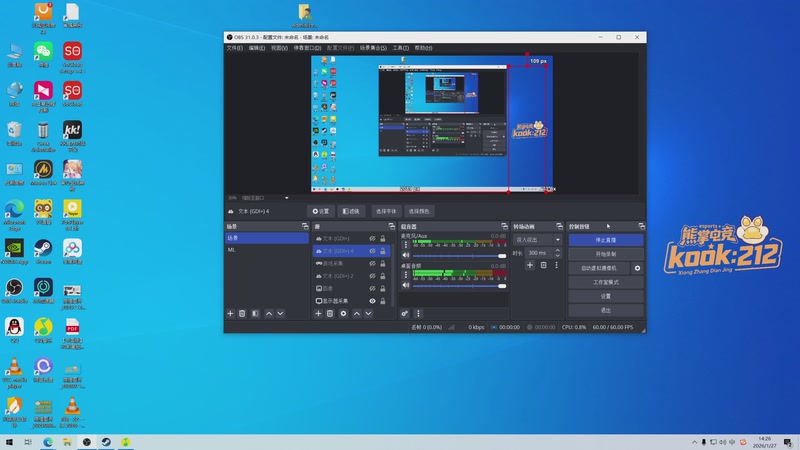Click select font button on source toolbar

pyautogui.click(x=386, y=211)
